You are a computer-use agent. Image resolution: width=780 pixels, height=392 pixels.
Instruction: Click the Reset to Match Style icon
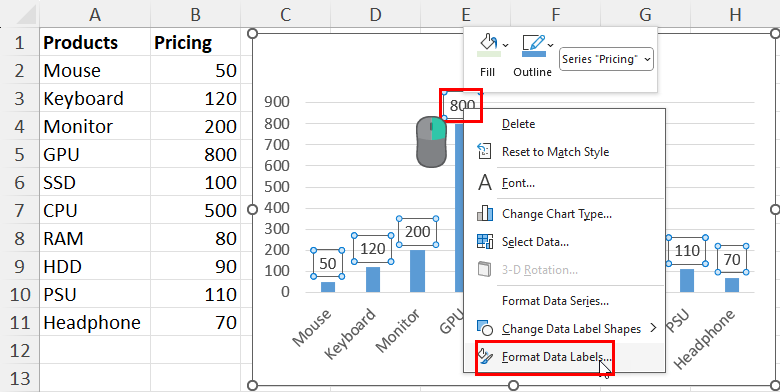(x=484, y=151)
